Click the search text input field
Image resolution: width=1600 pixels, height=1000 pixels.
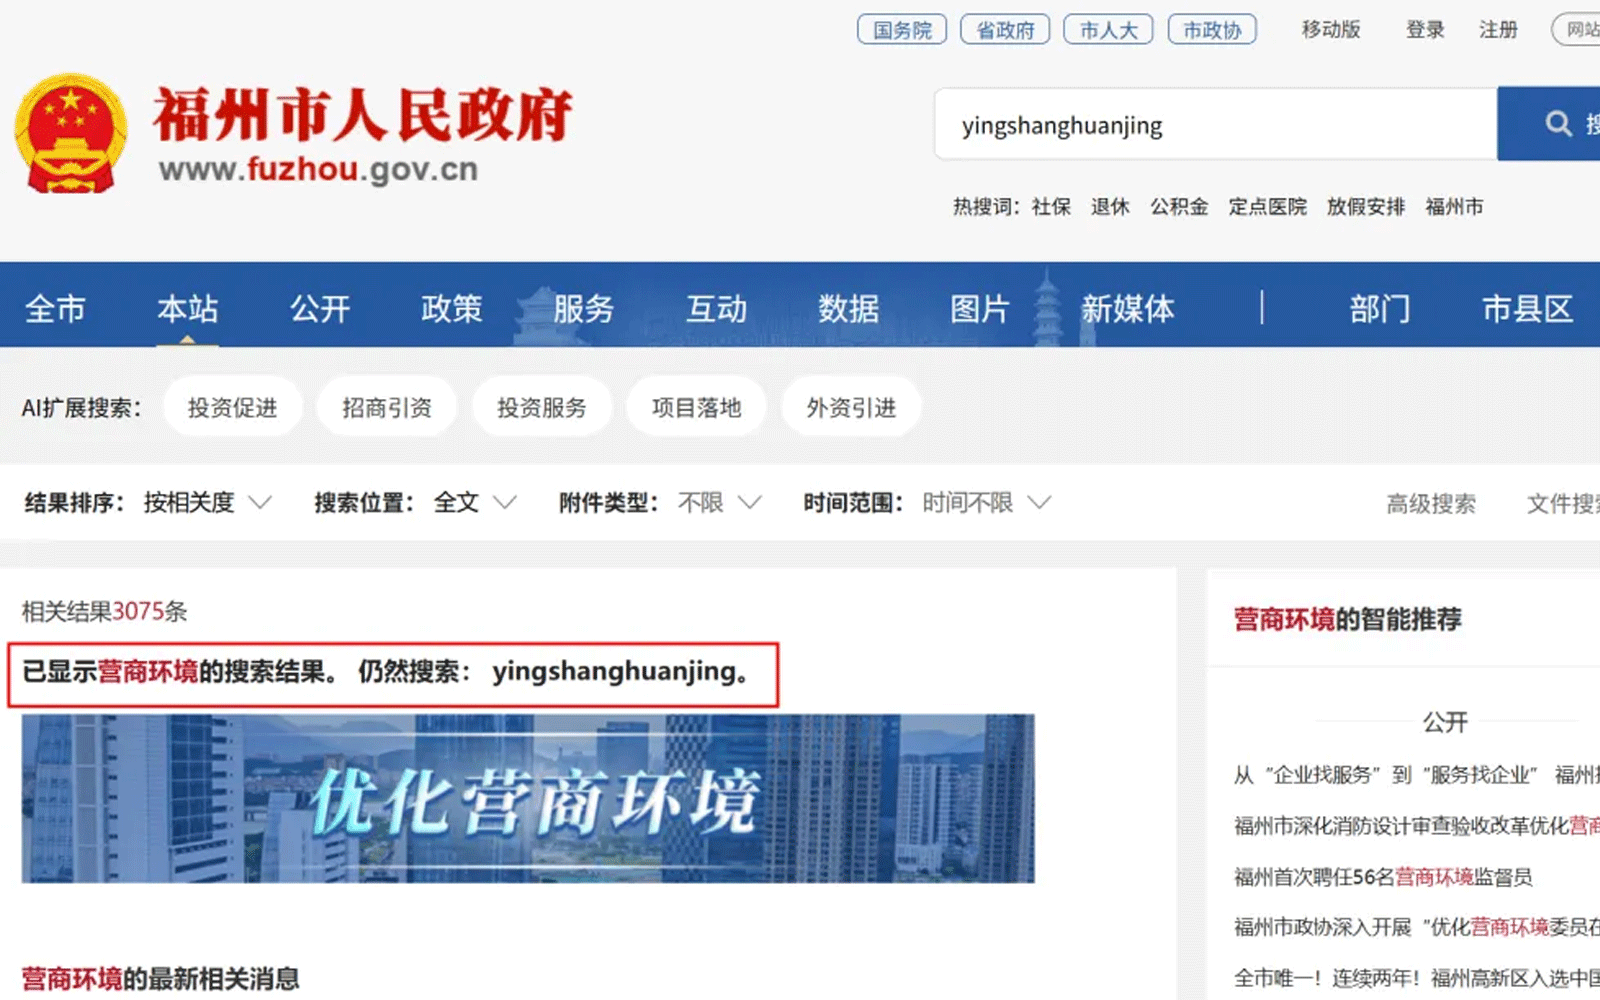(1215, 125)
